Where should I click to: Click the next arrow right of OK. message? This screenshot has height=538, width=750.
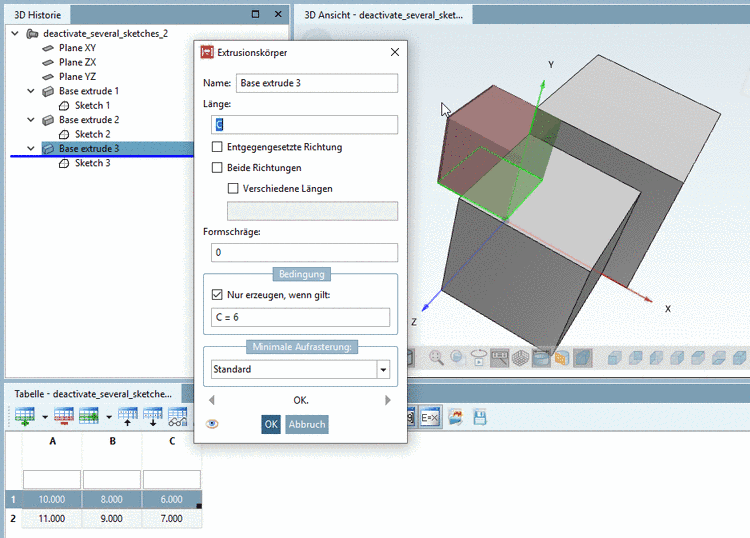pos(387,400)
